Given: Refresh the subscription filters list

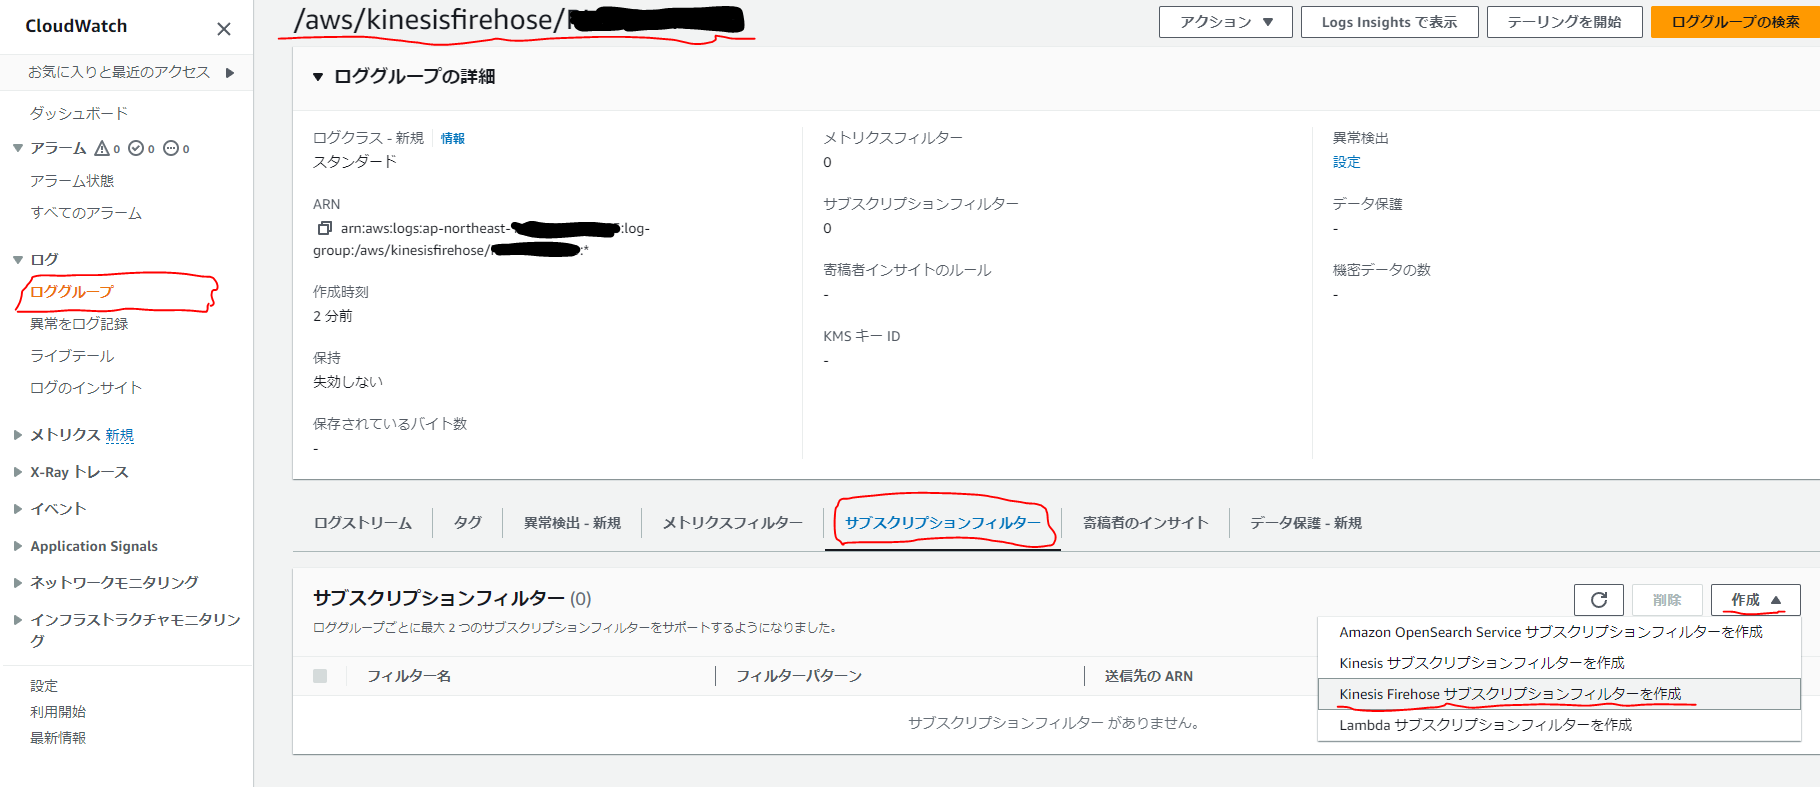Looking at the screenshot, I should tap(1599, 600).
